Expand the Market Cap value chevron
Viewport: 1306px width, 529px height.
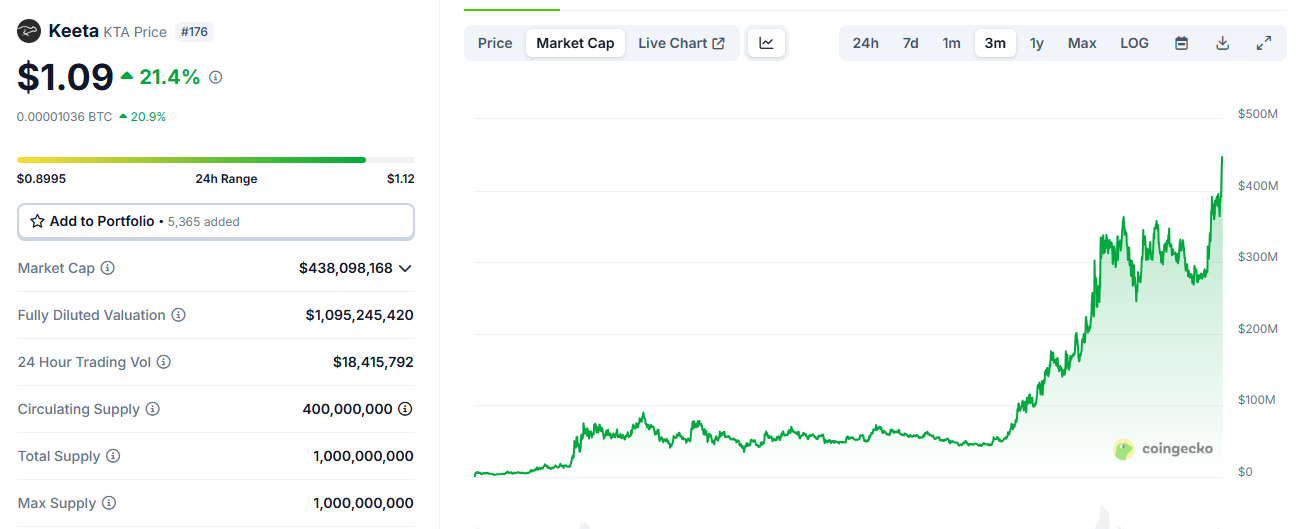405,268
